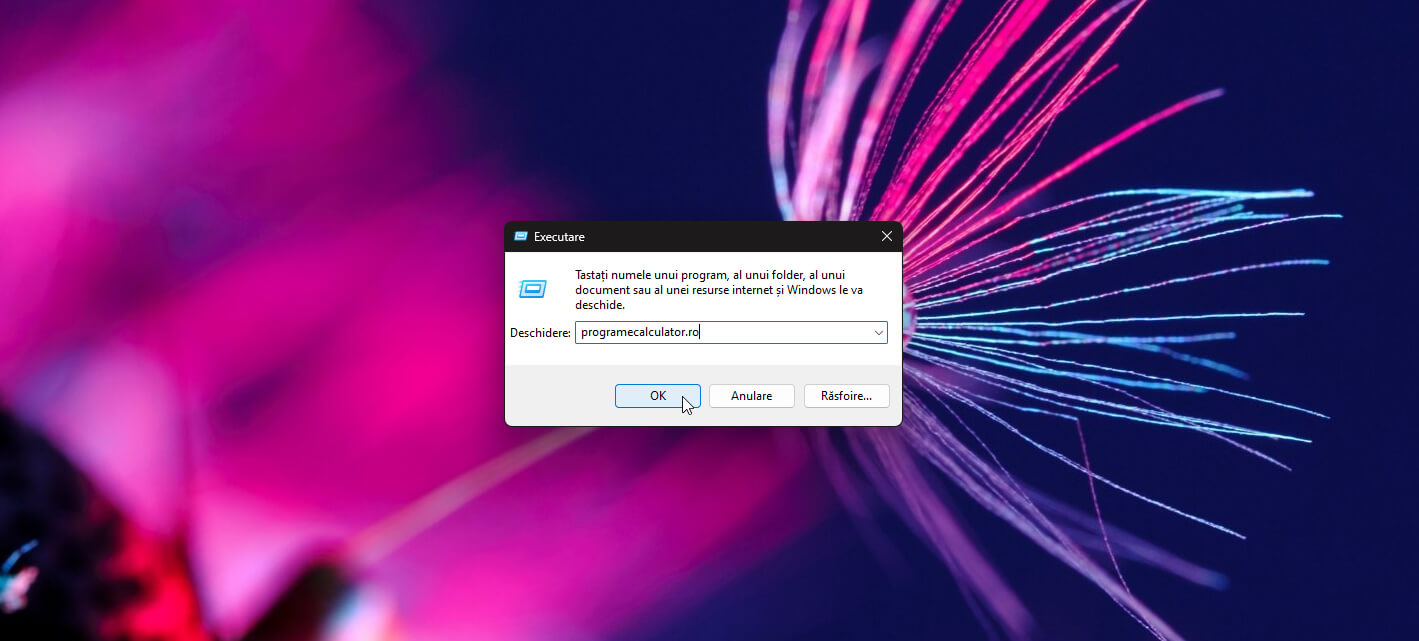
Task: Focus the Deschidere text input field
Action: (780, 332)
